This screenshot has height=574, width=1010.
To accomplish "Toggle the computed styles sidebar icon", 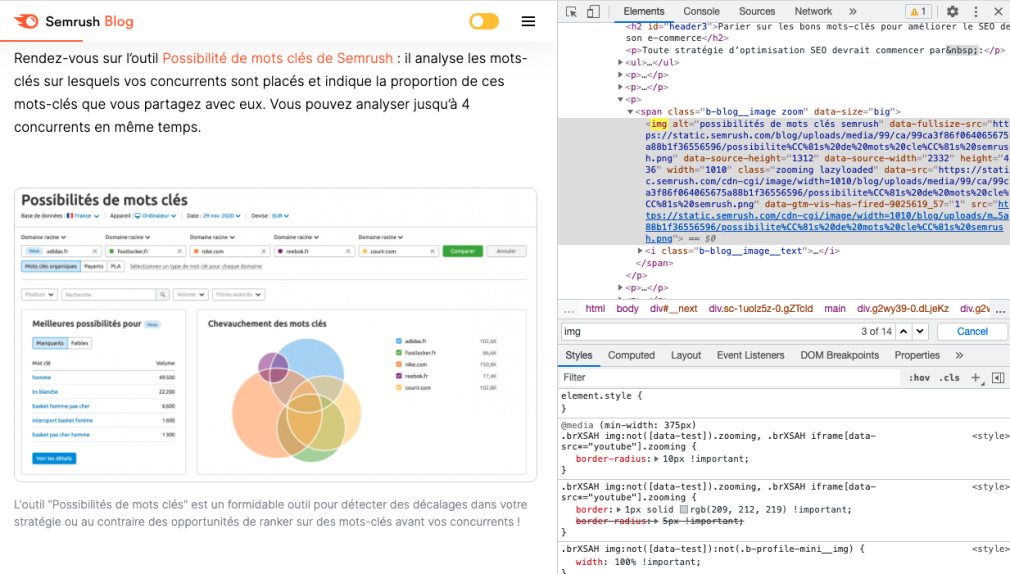I will point(998,378).
